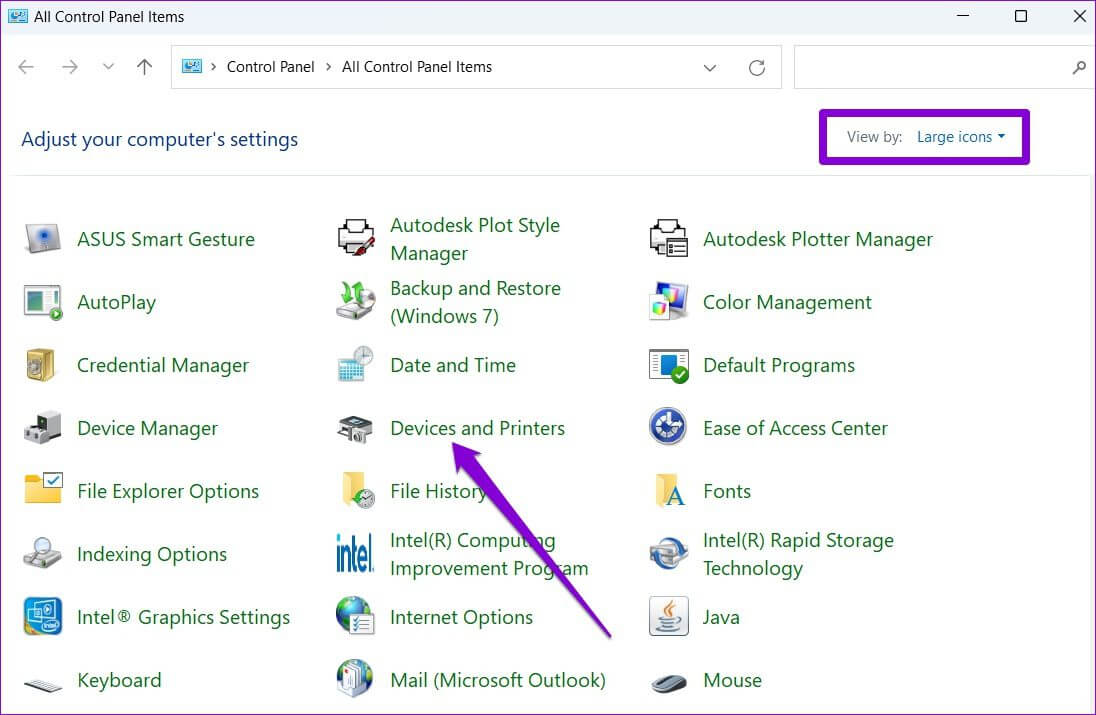Open the recent locations dropdown arrow
Viewport: 1096px width, 715px height.
[108, 66]
